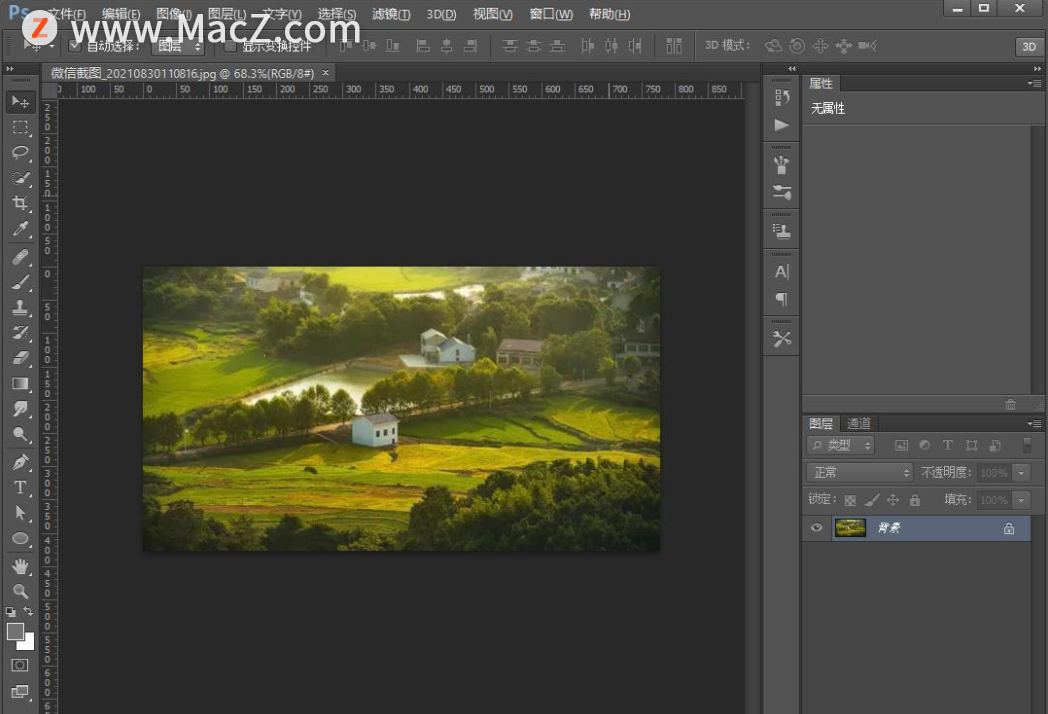
Task: Select the 属性 panel tab
Action: 821,84
